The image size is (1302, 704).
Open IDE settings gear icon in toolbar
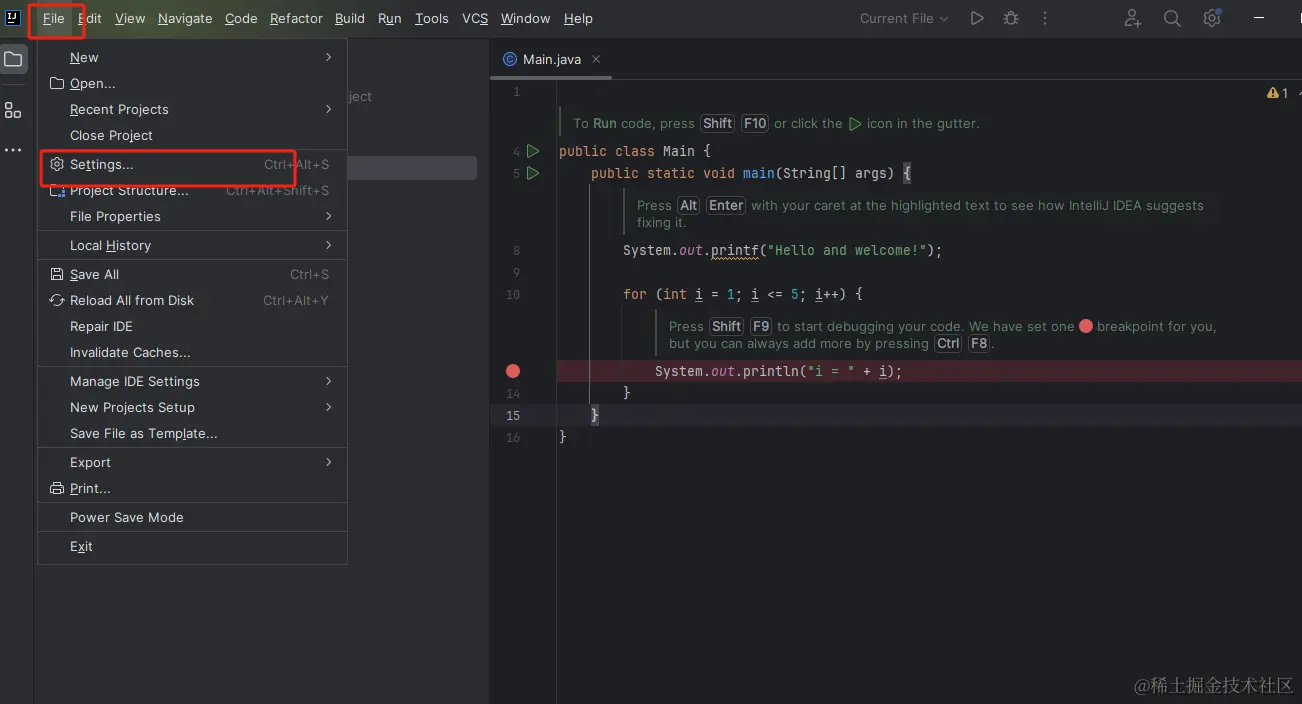pyautogui.click(x=1212, y=18)
